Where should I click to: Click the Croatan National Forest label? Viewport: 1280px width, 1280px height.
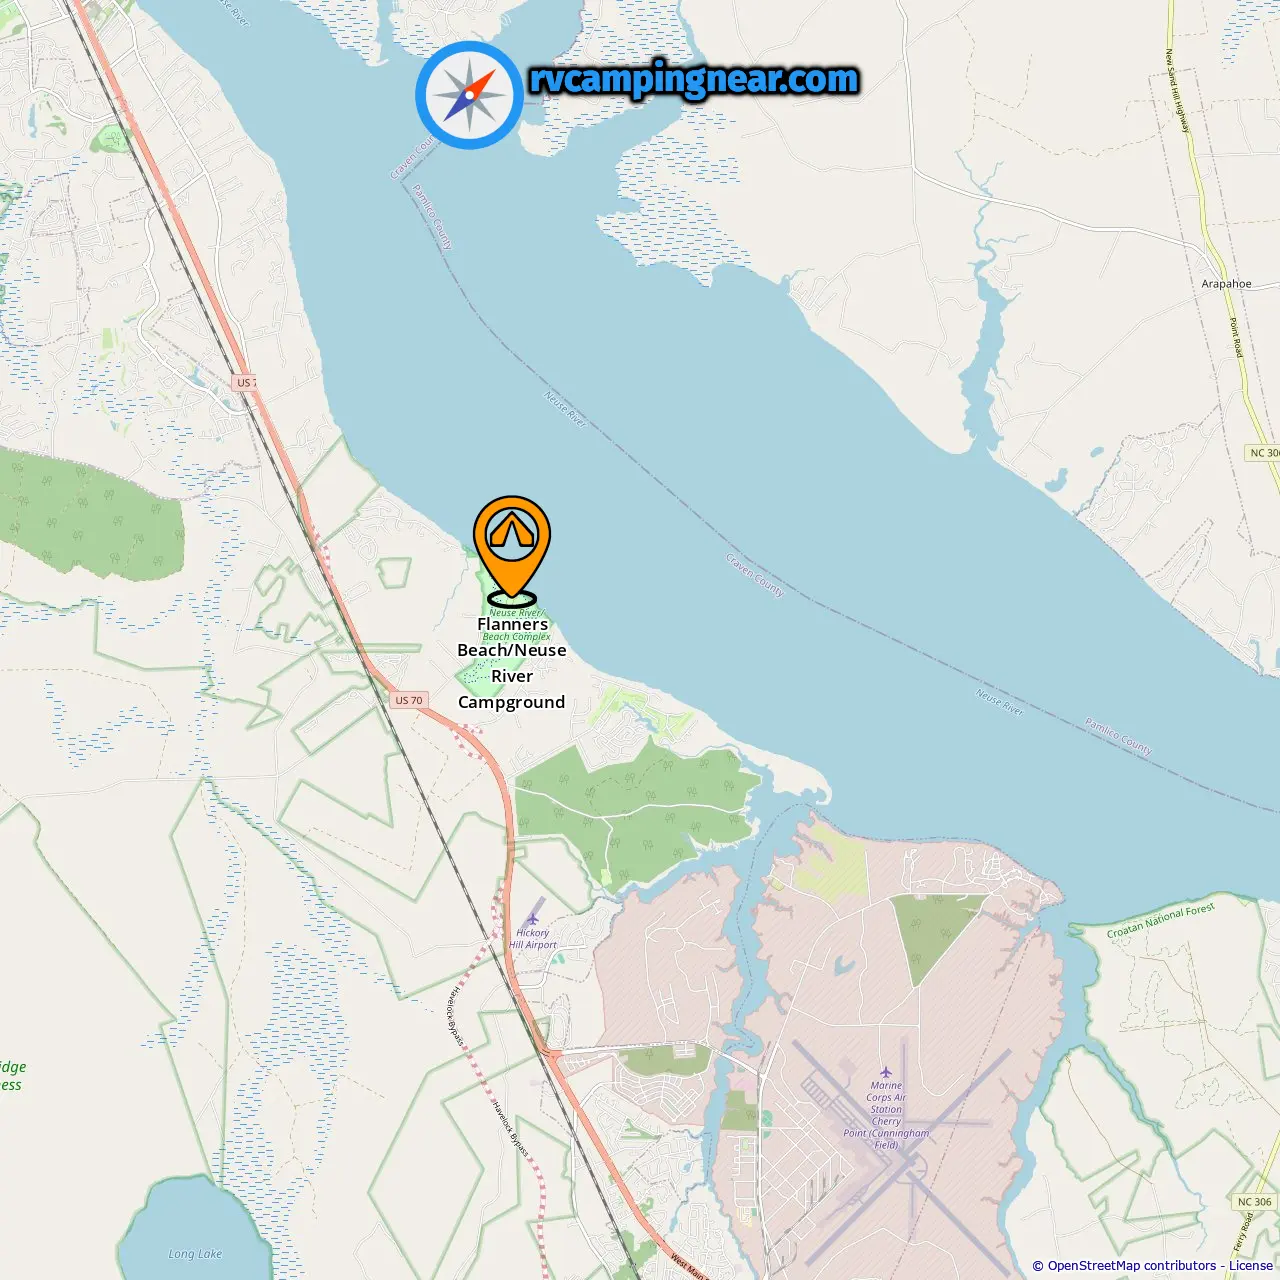[x=1161, y=920]
